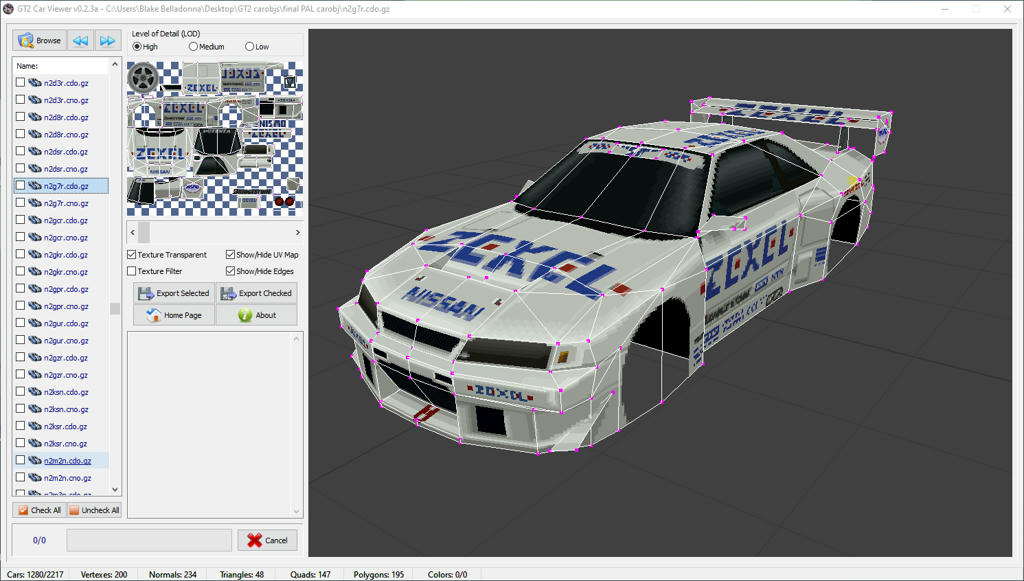Click the Name column header

click(61, 66)
